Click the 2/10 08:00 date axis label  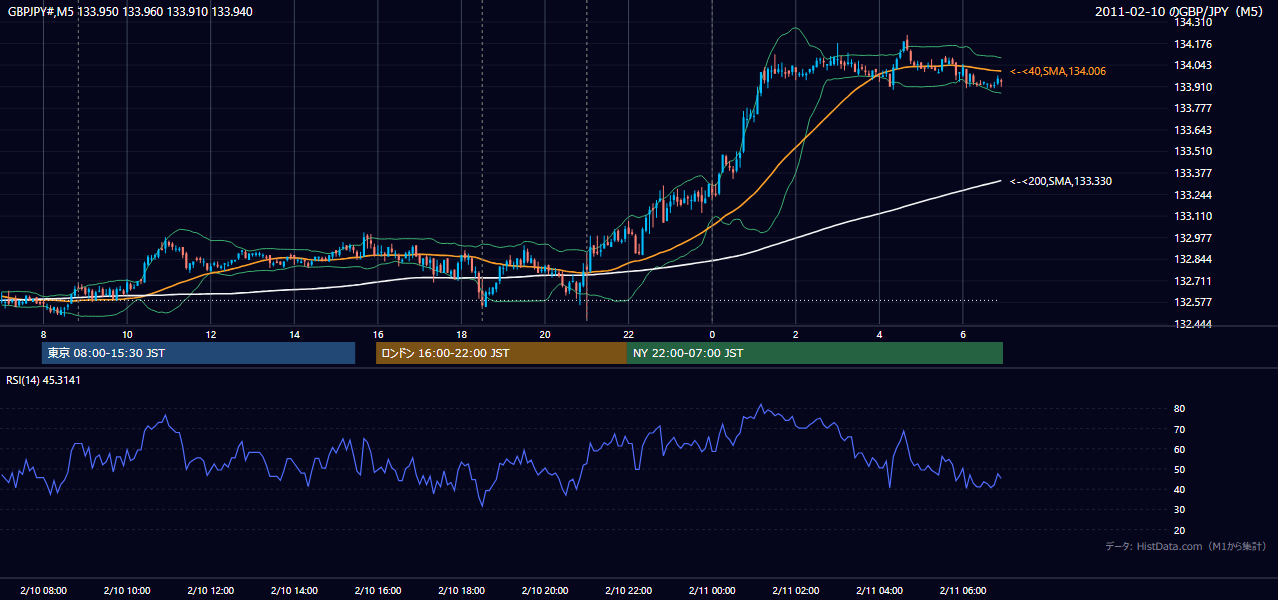(44, 591)
